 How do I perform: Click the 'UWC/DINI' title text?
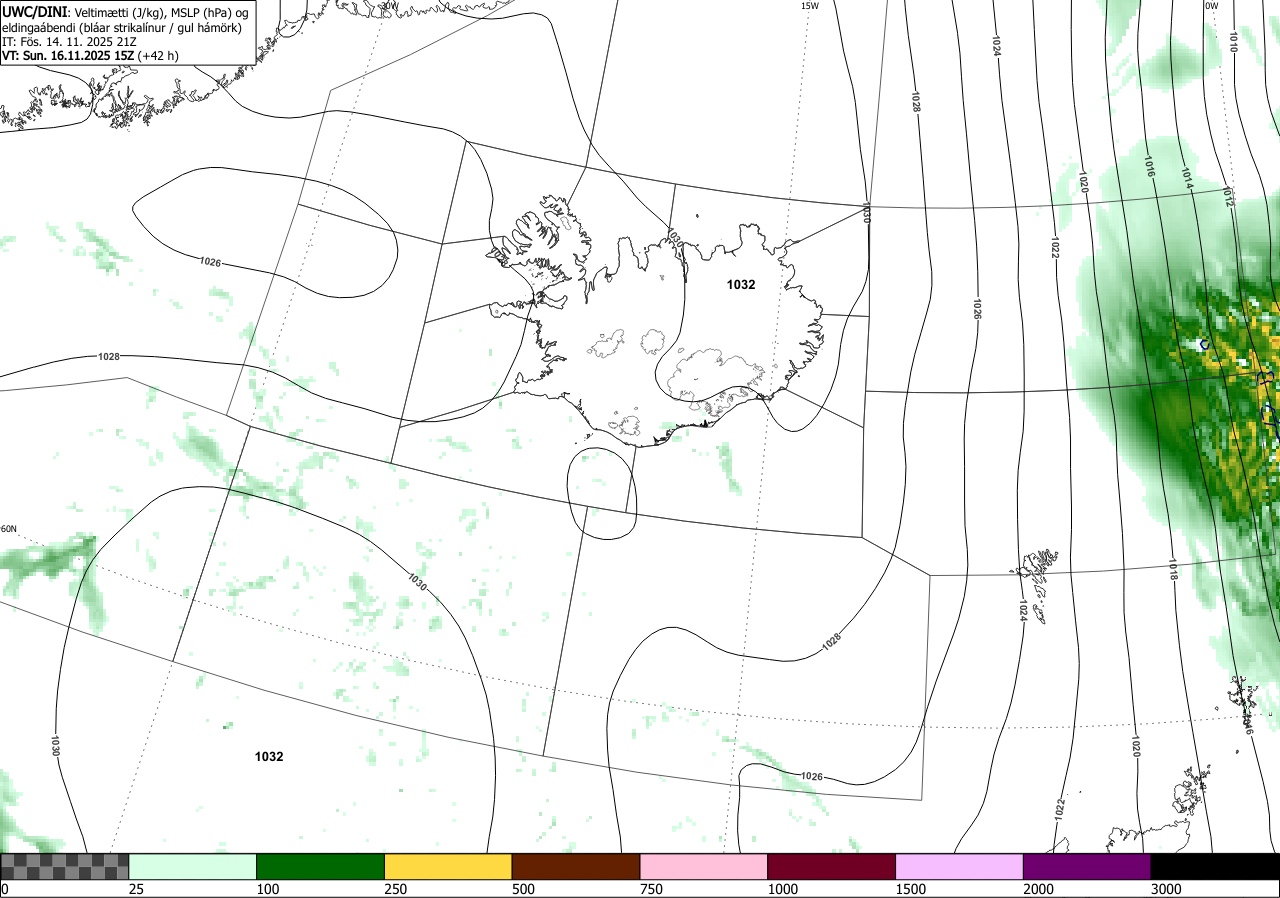(x=35, y=11)
